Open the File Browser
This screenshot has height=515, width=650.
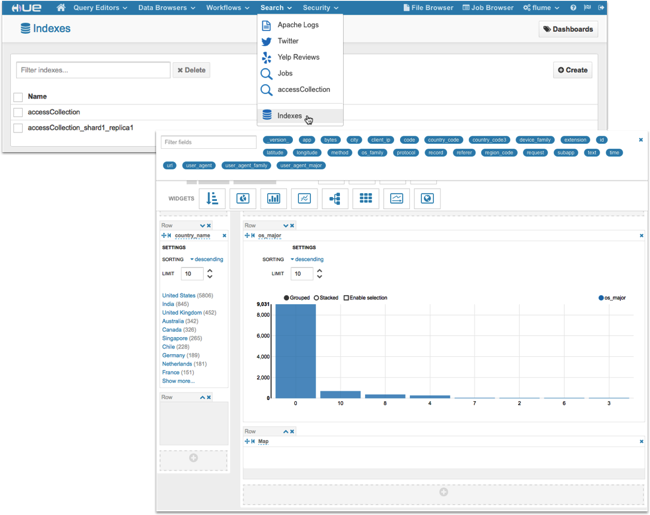click(x=428, y=7)
